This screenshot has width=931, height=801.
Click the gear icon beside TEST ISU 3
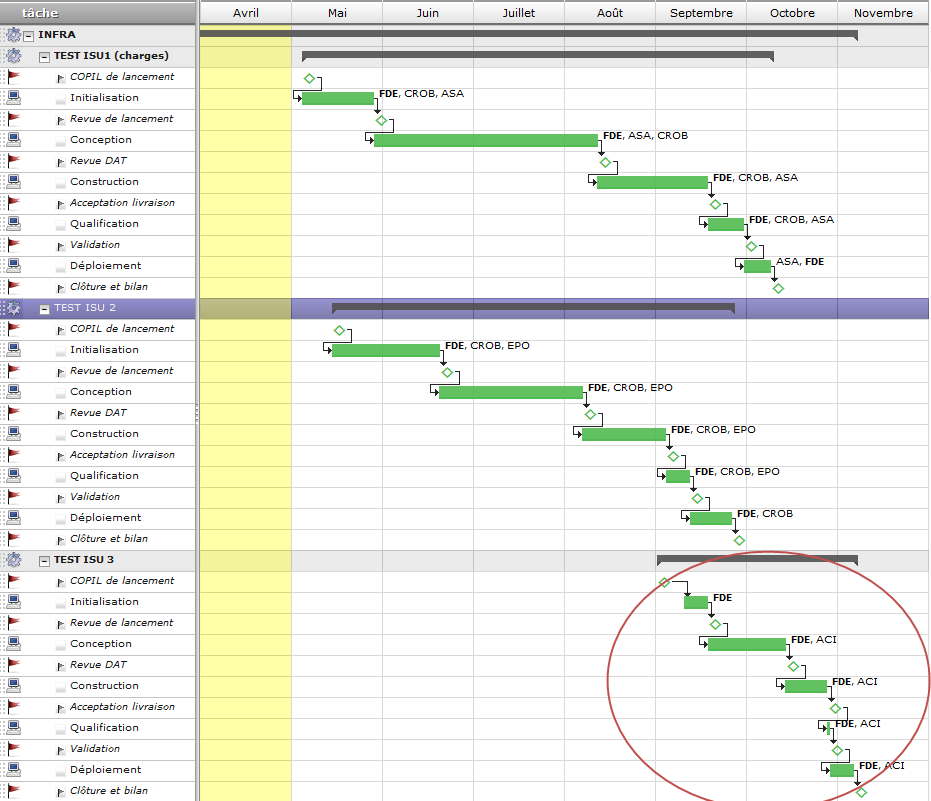[14, 560]
